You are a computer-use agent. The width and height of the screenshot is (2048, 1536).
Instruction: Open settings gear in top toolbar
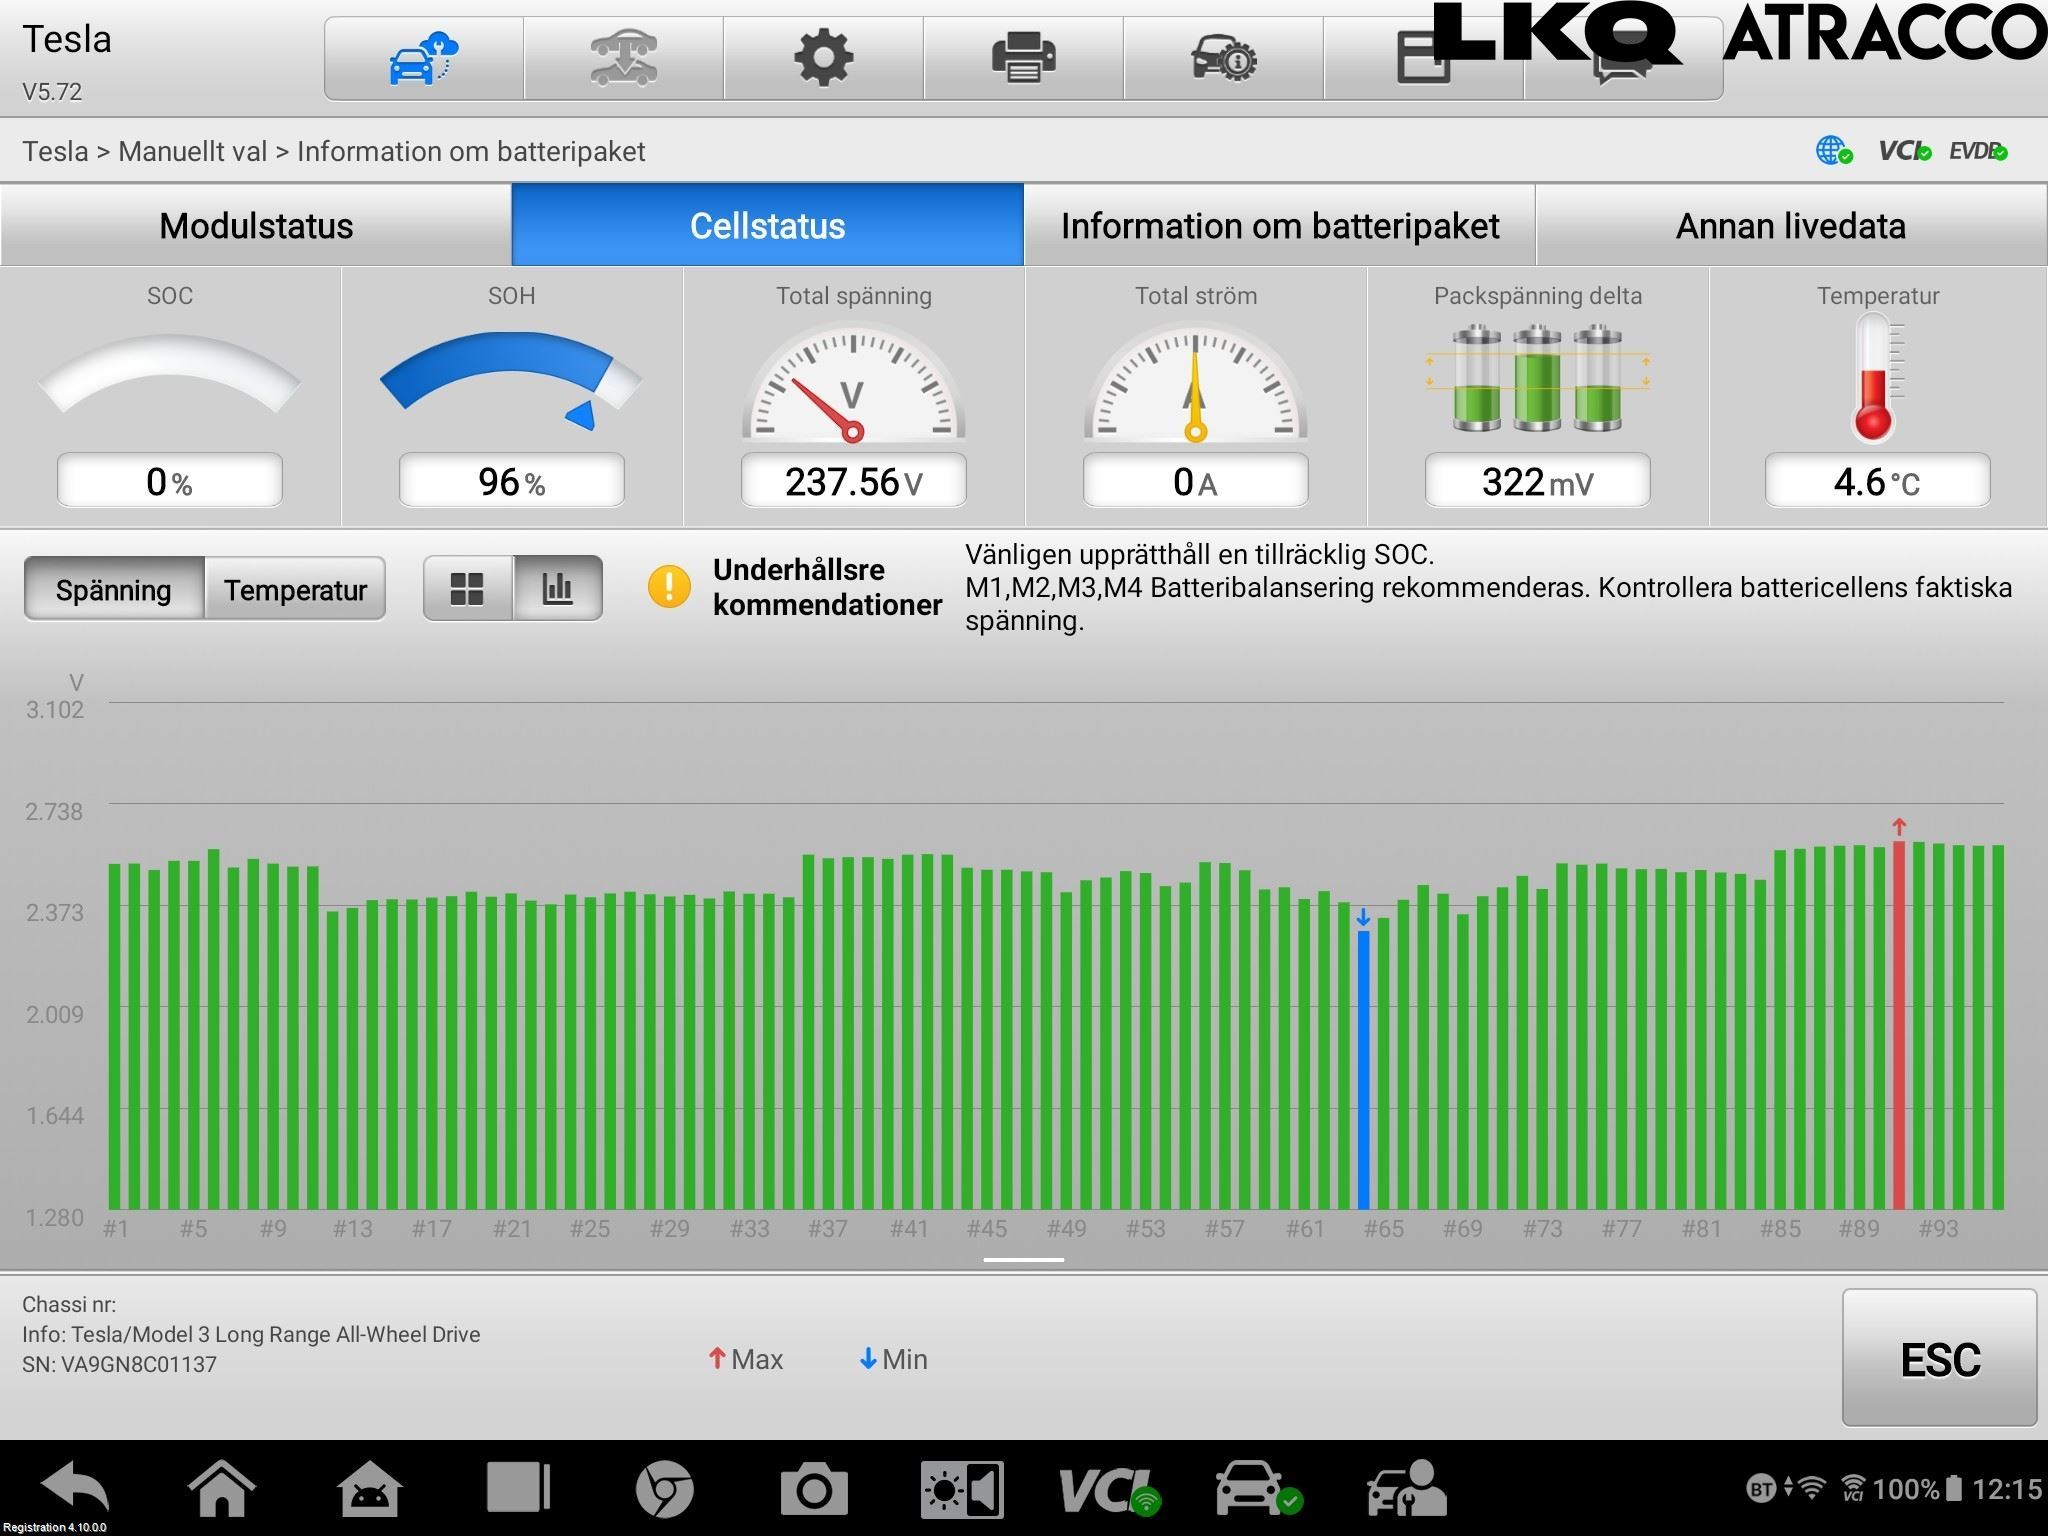point(823,58)
